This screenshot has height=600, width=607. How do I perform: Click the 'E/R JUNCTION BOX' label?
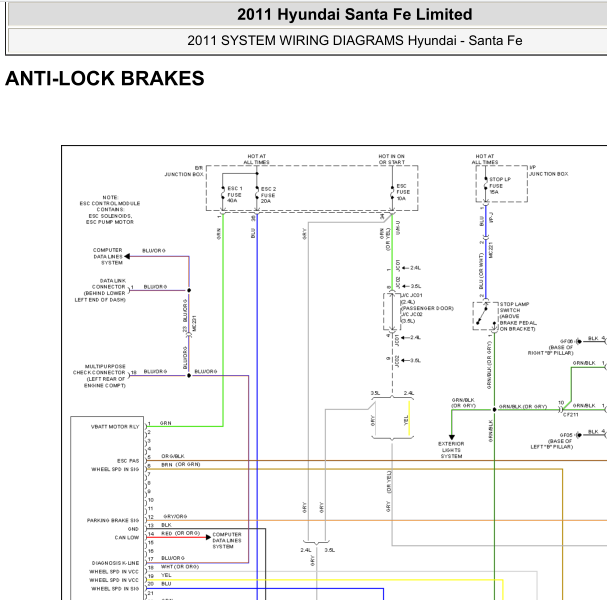pyautogui.click(x=184, y=171)
